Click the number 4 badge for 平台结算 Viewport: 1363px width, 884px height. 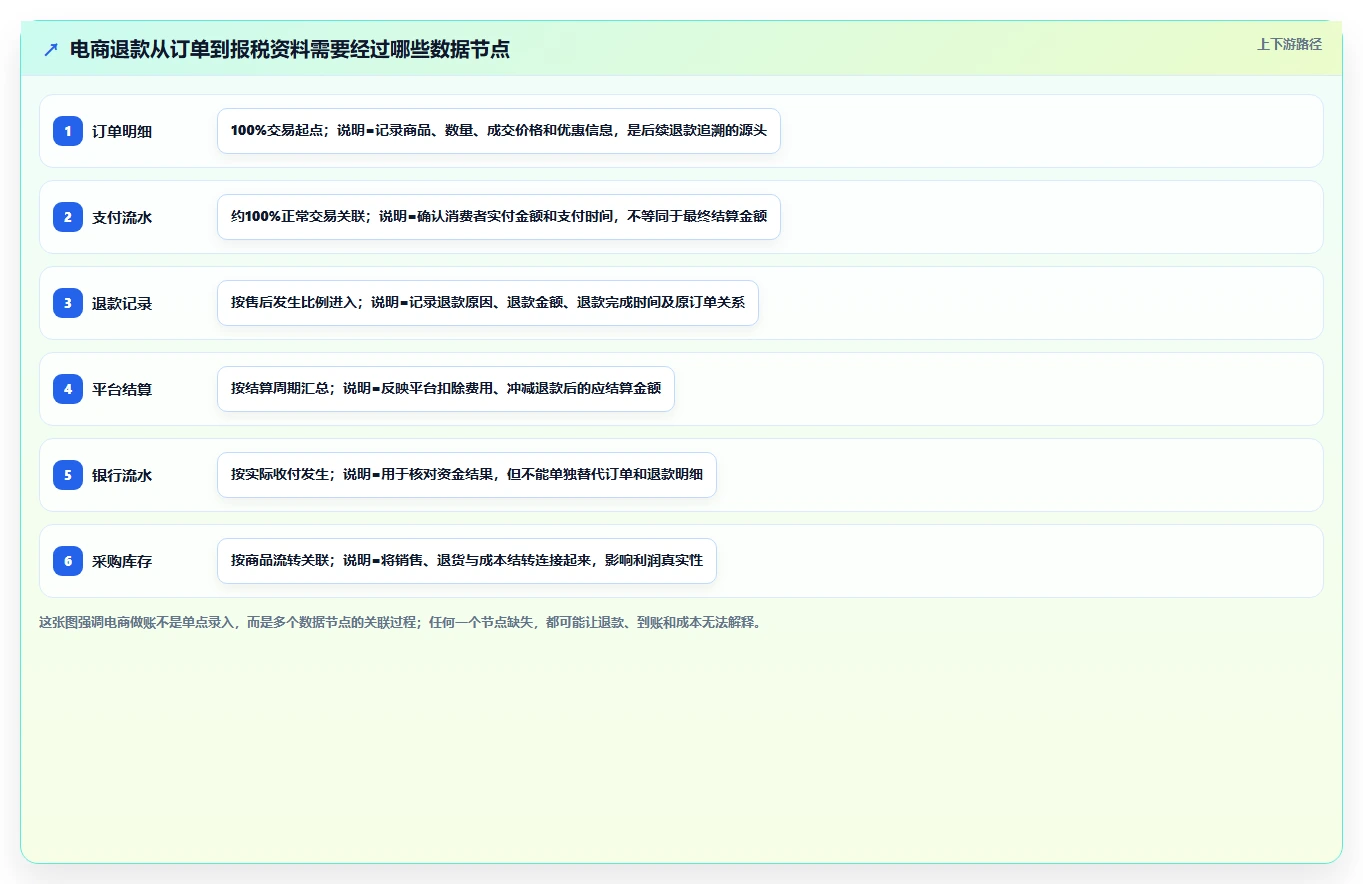pyautogui.click(x=68, y=388)
